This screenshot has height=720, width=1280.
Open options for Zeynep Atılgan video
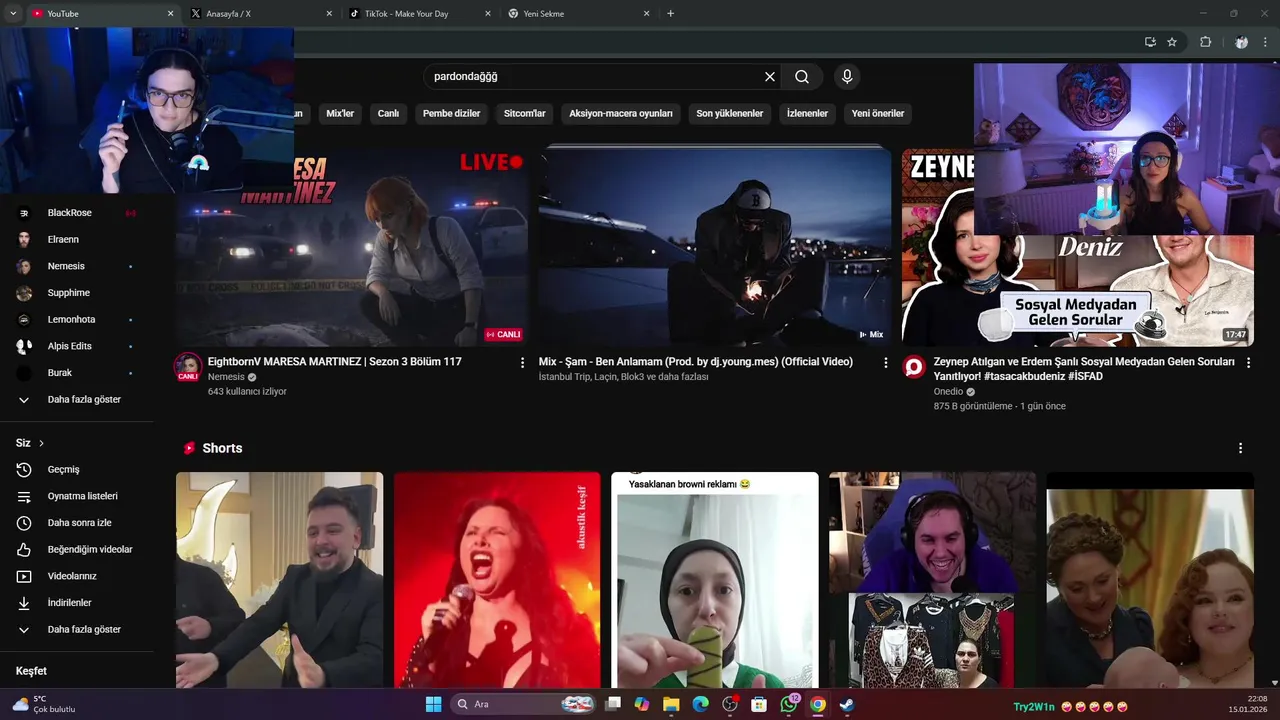(1248, 363)
